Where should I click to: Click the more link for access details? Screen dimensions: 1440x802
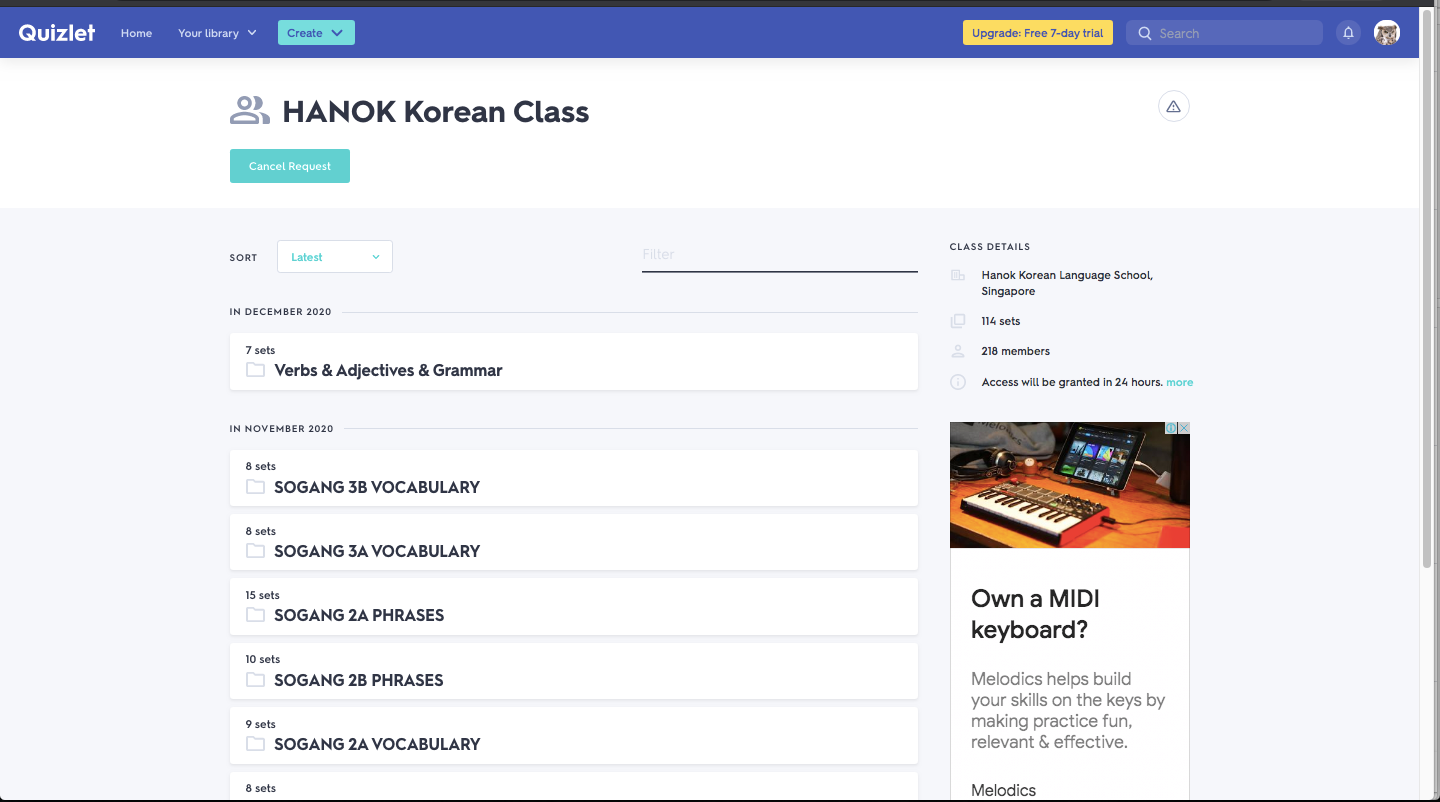(x=1180, y=382)
